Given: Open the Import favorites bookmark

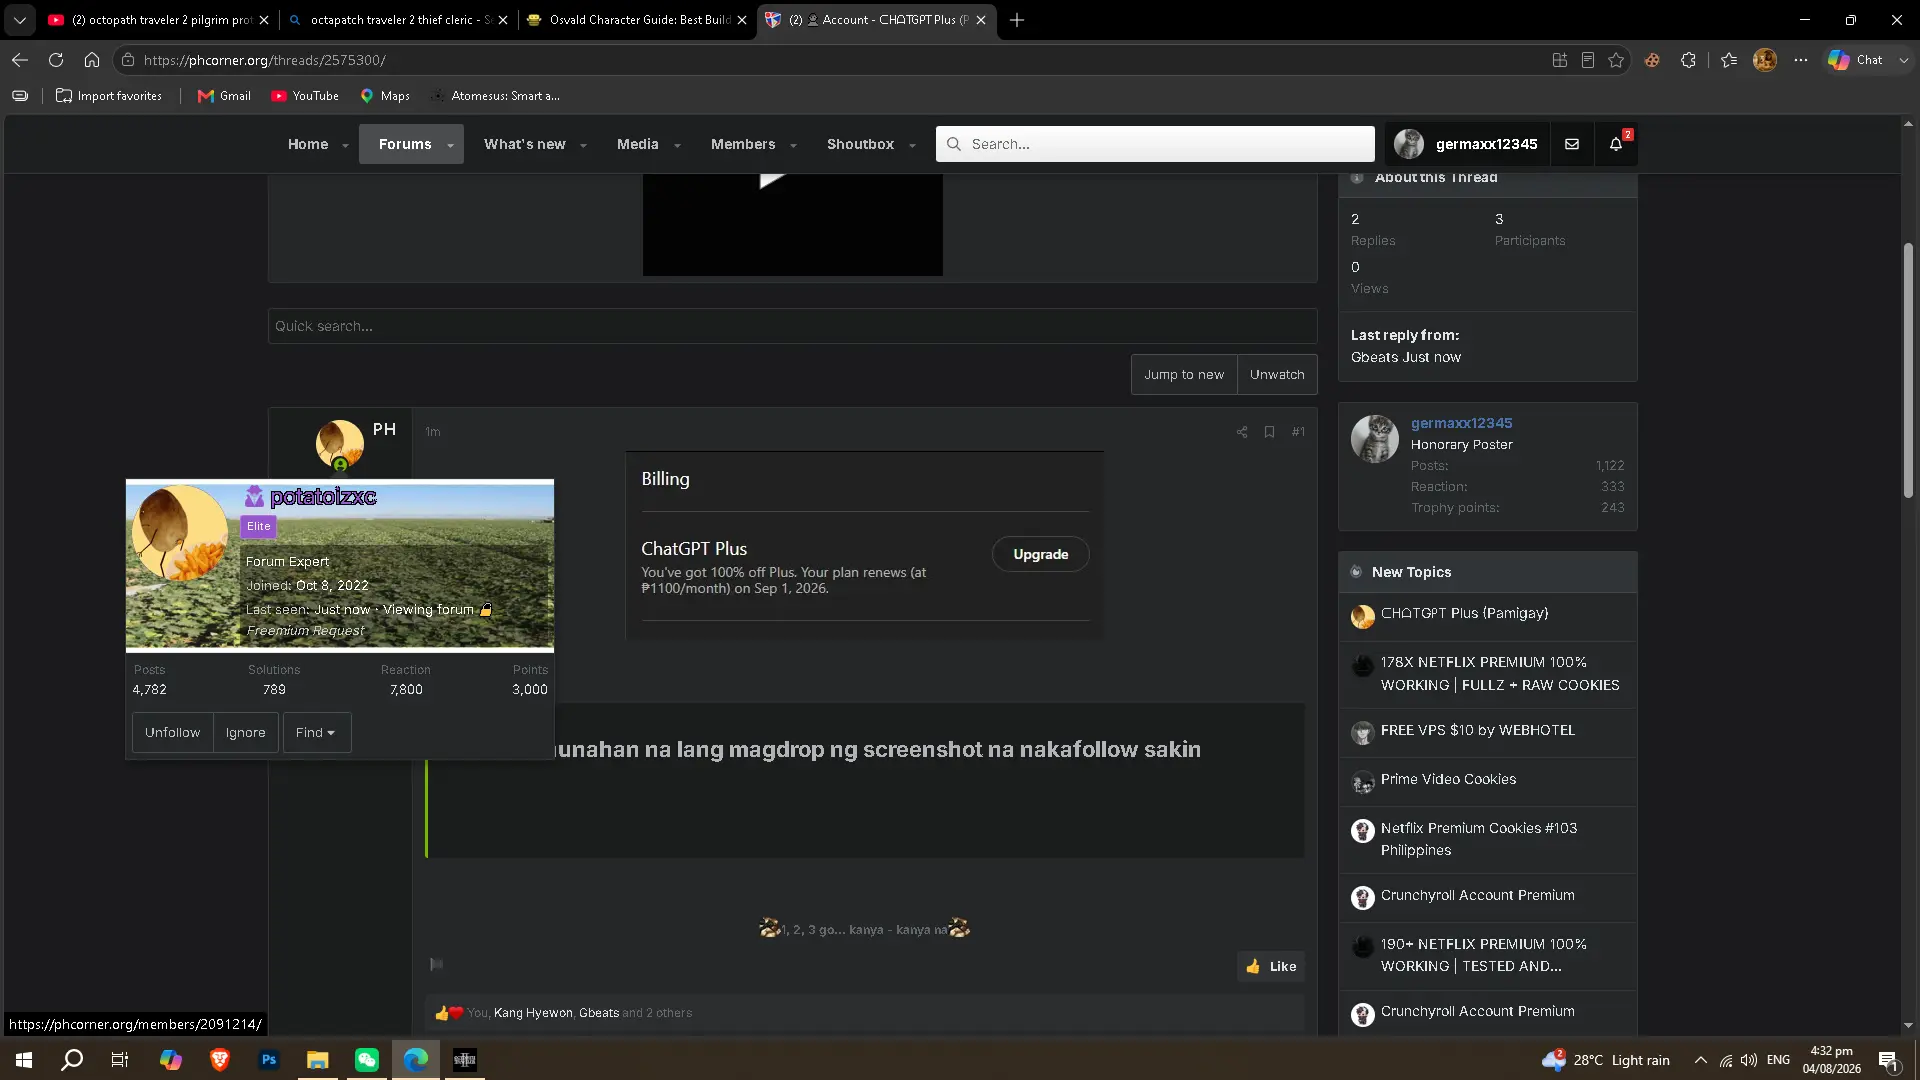Looking at the screenshot, I should tap(109, 96).
